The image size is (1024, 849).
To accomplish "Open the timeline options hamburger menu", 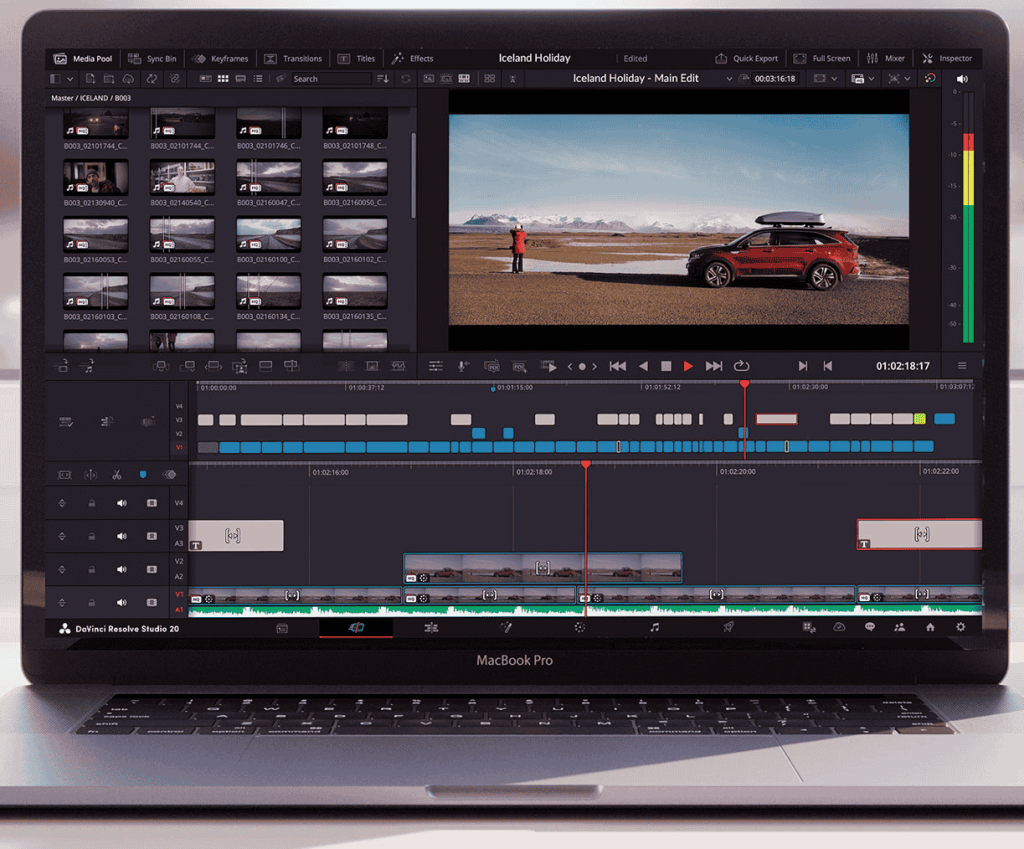I will tap(962, 366).
